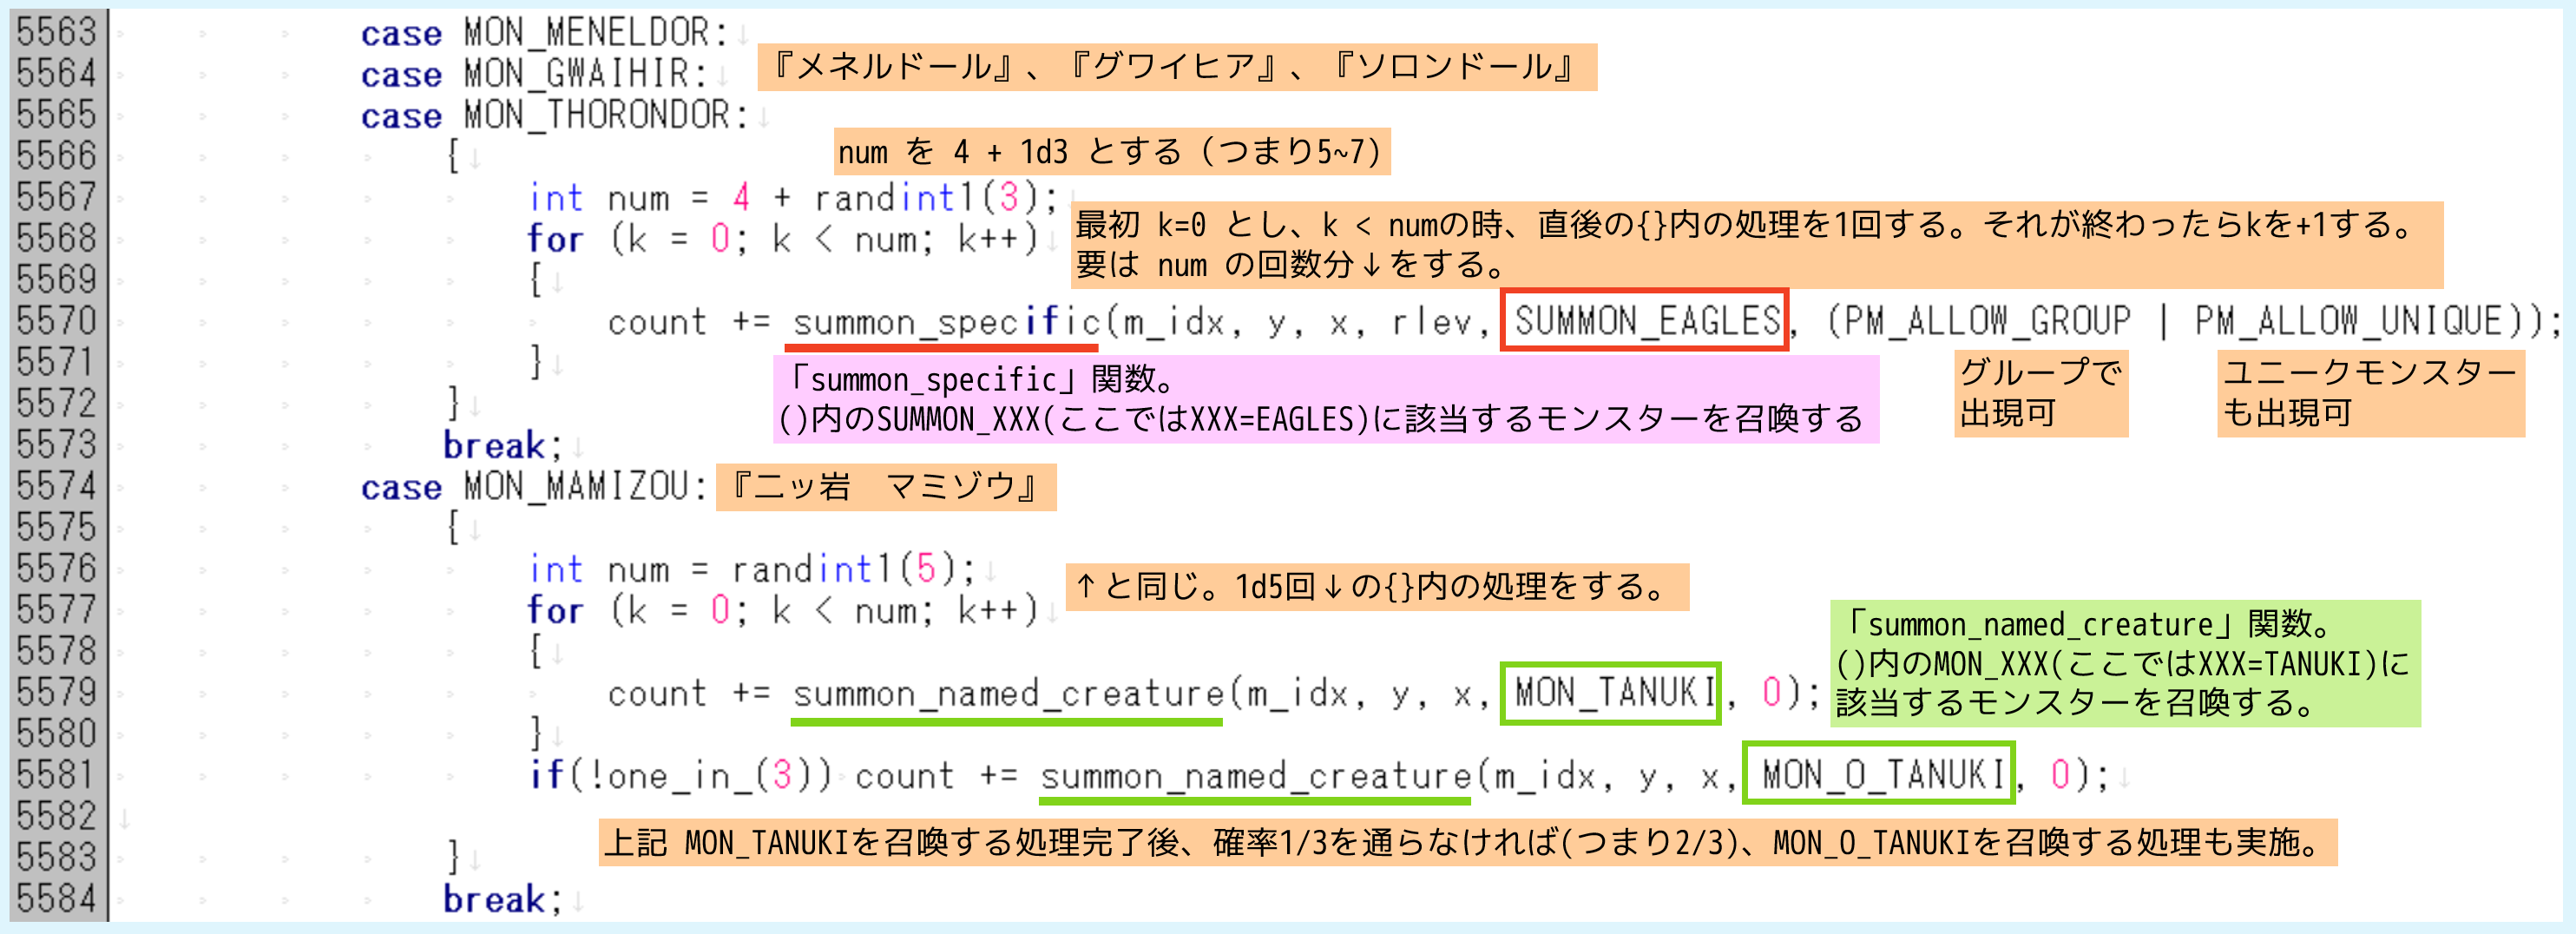Screen dimensions: 2576x934
Task: Click line number 5570 in gutter
Action: [x=56, y=321]
